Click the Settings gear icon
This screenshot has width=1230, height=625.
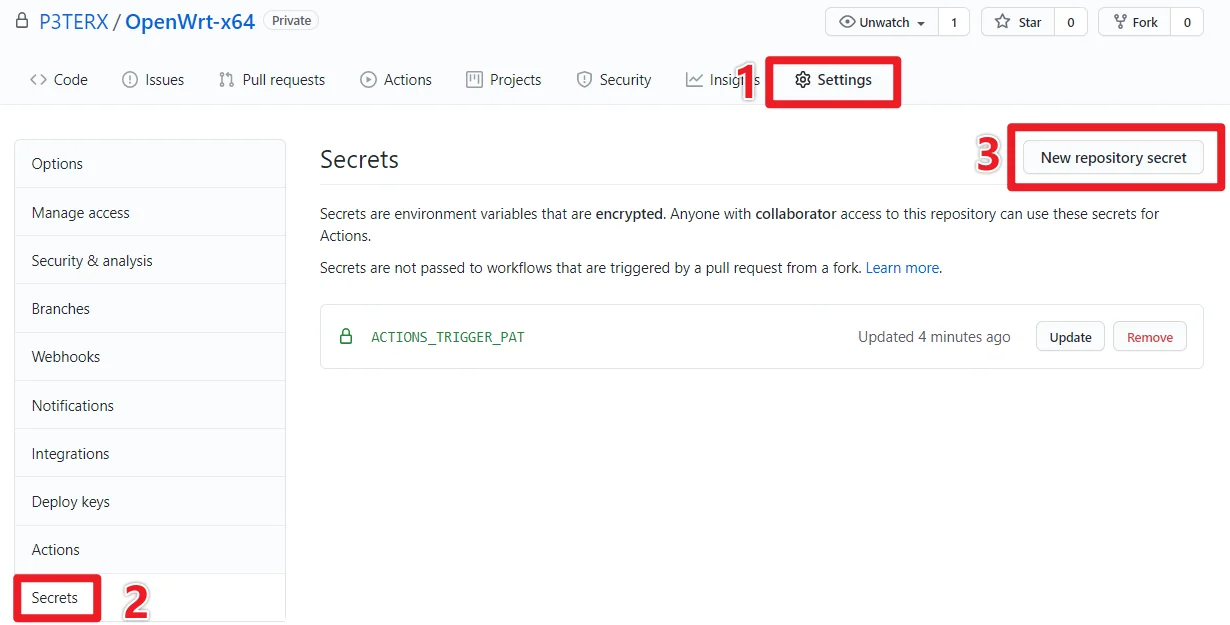tap(802, 80)
